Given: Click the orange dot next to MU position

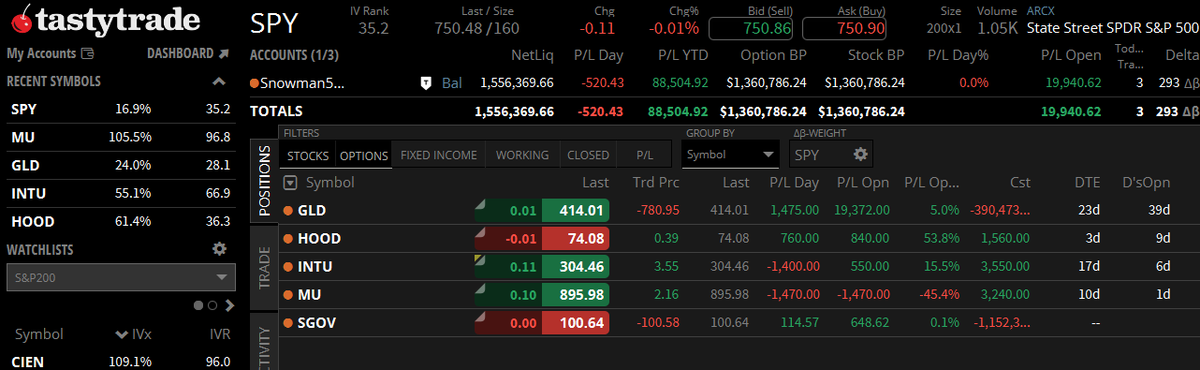Looking at the screenshot, I should pos(288,294).
